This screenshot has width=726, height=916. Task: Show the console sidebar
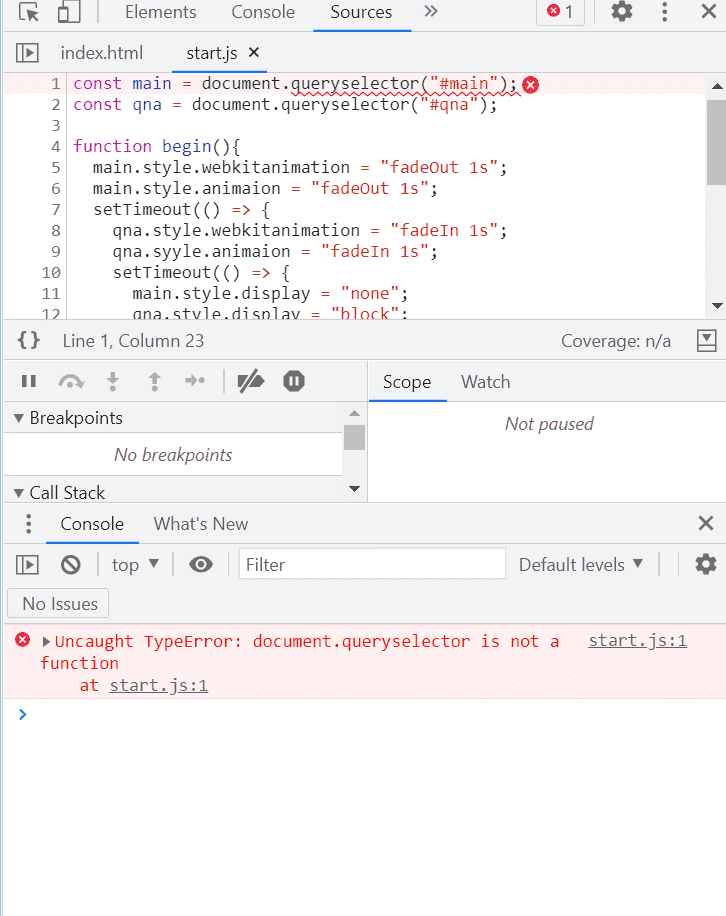(27, 565)
